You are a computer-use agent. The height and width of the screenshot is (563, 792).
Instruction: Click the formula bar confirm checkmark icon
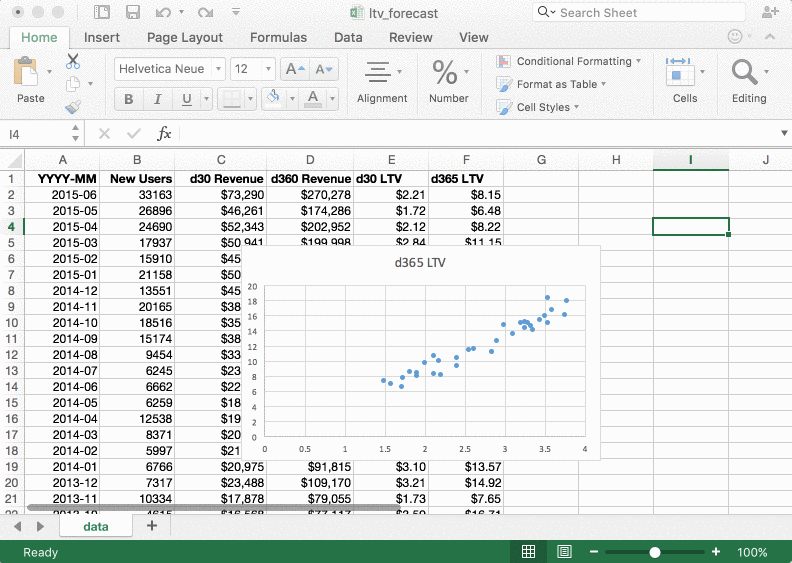click(134, 134)
